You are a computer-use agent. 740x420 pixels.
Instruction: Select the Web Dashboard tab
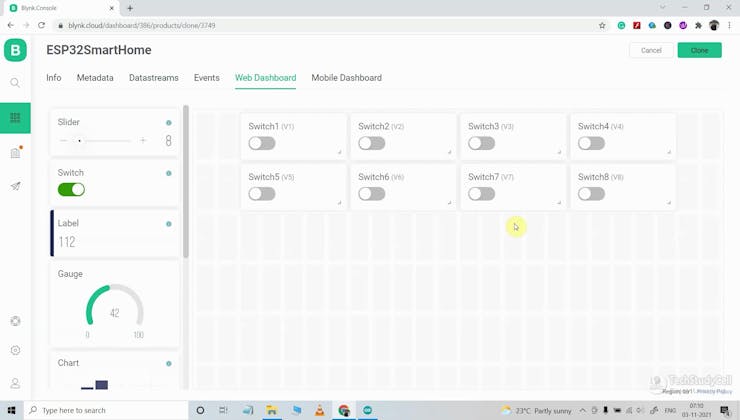266,78
